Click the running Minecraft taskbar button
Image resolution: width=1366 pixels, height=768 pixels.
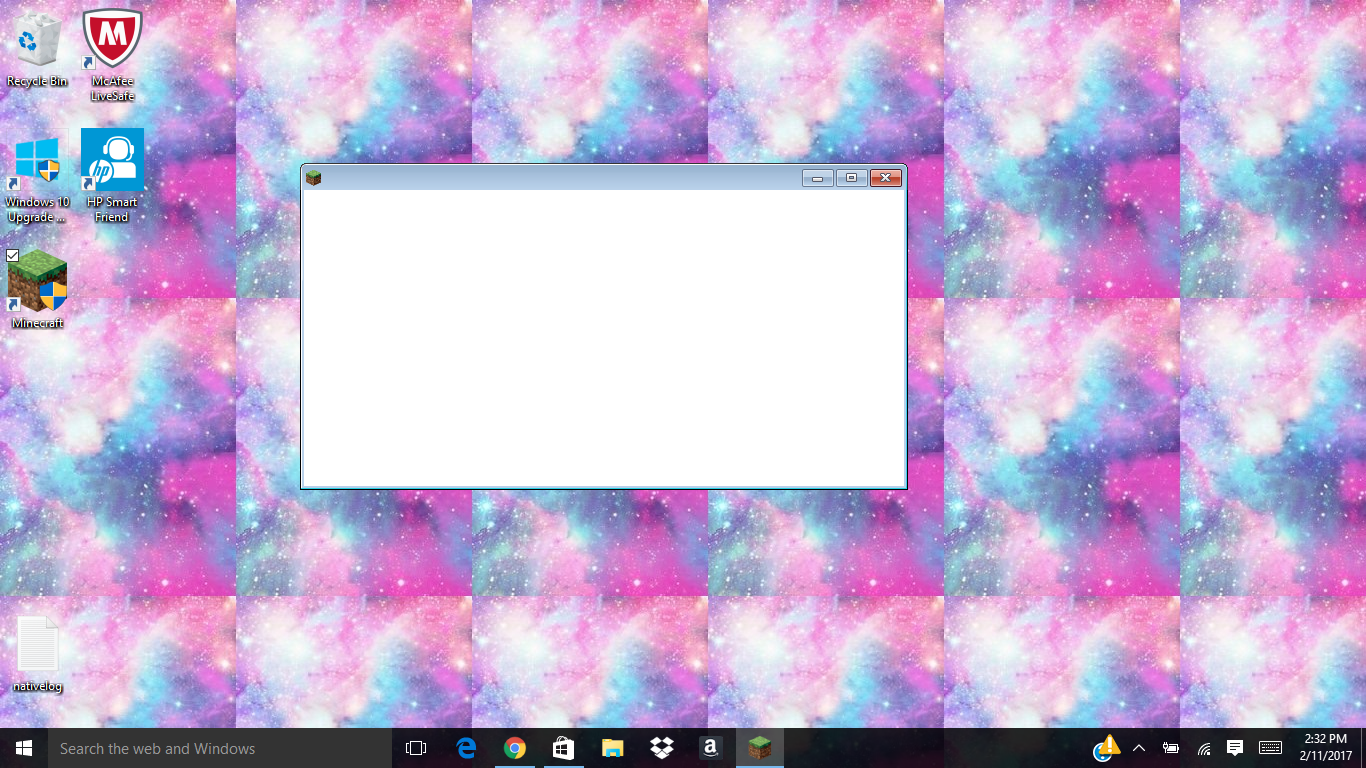tap(760, 748)
